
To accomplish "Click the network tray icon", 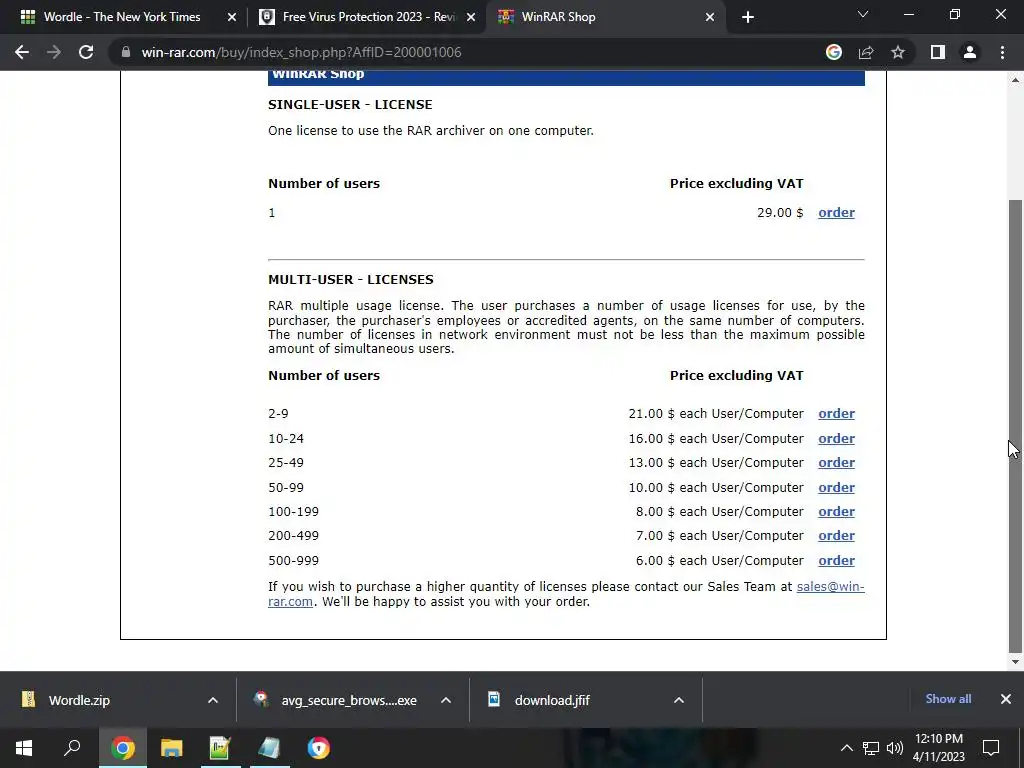I will [871, 748].
